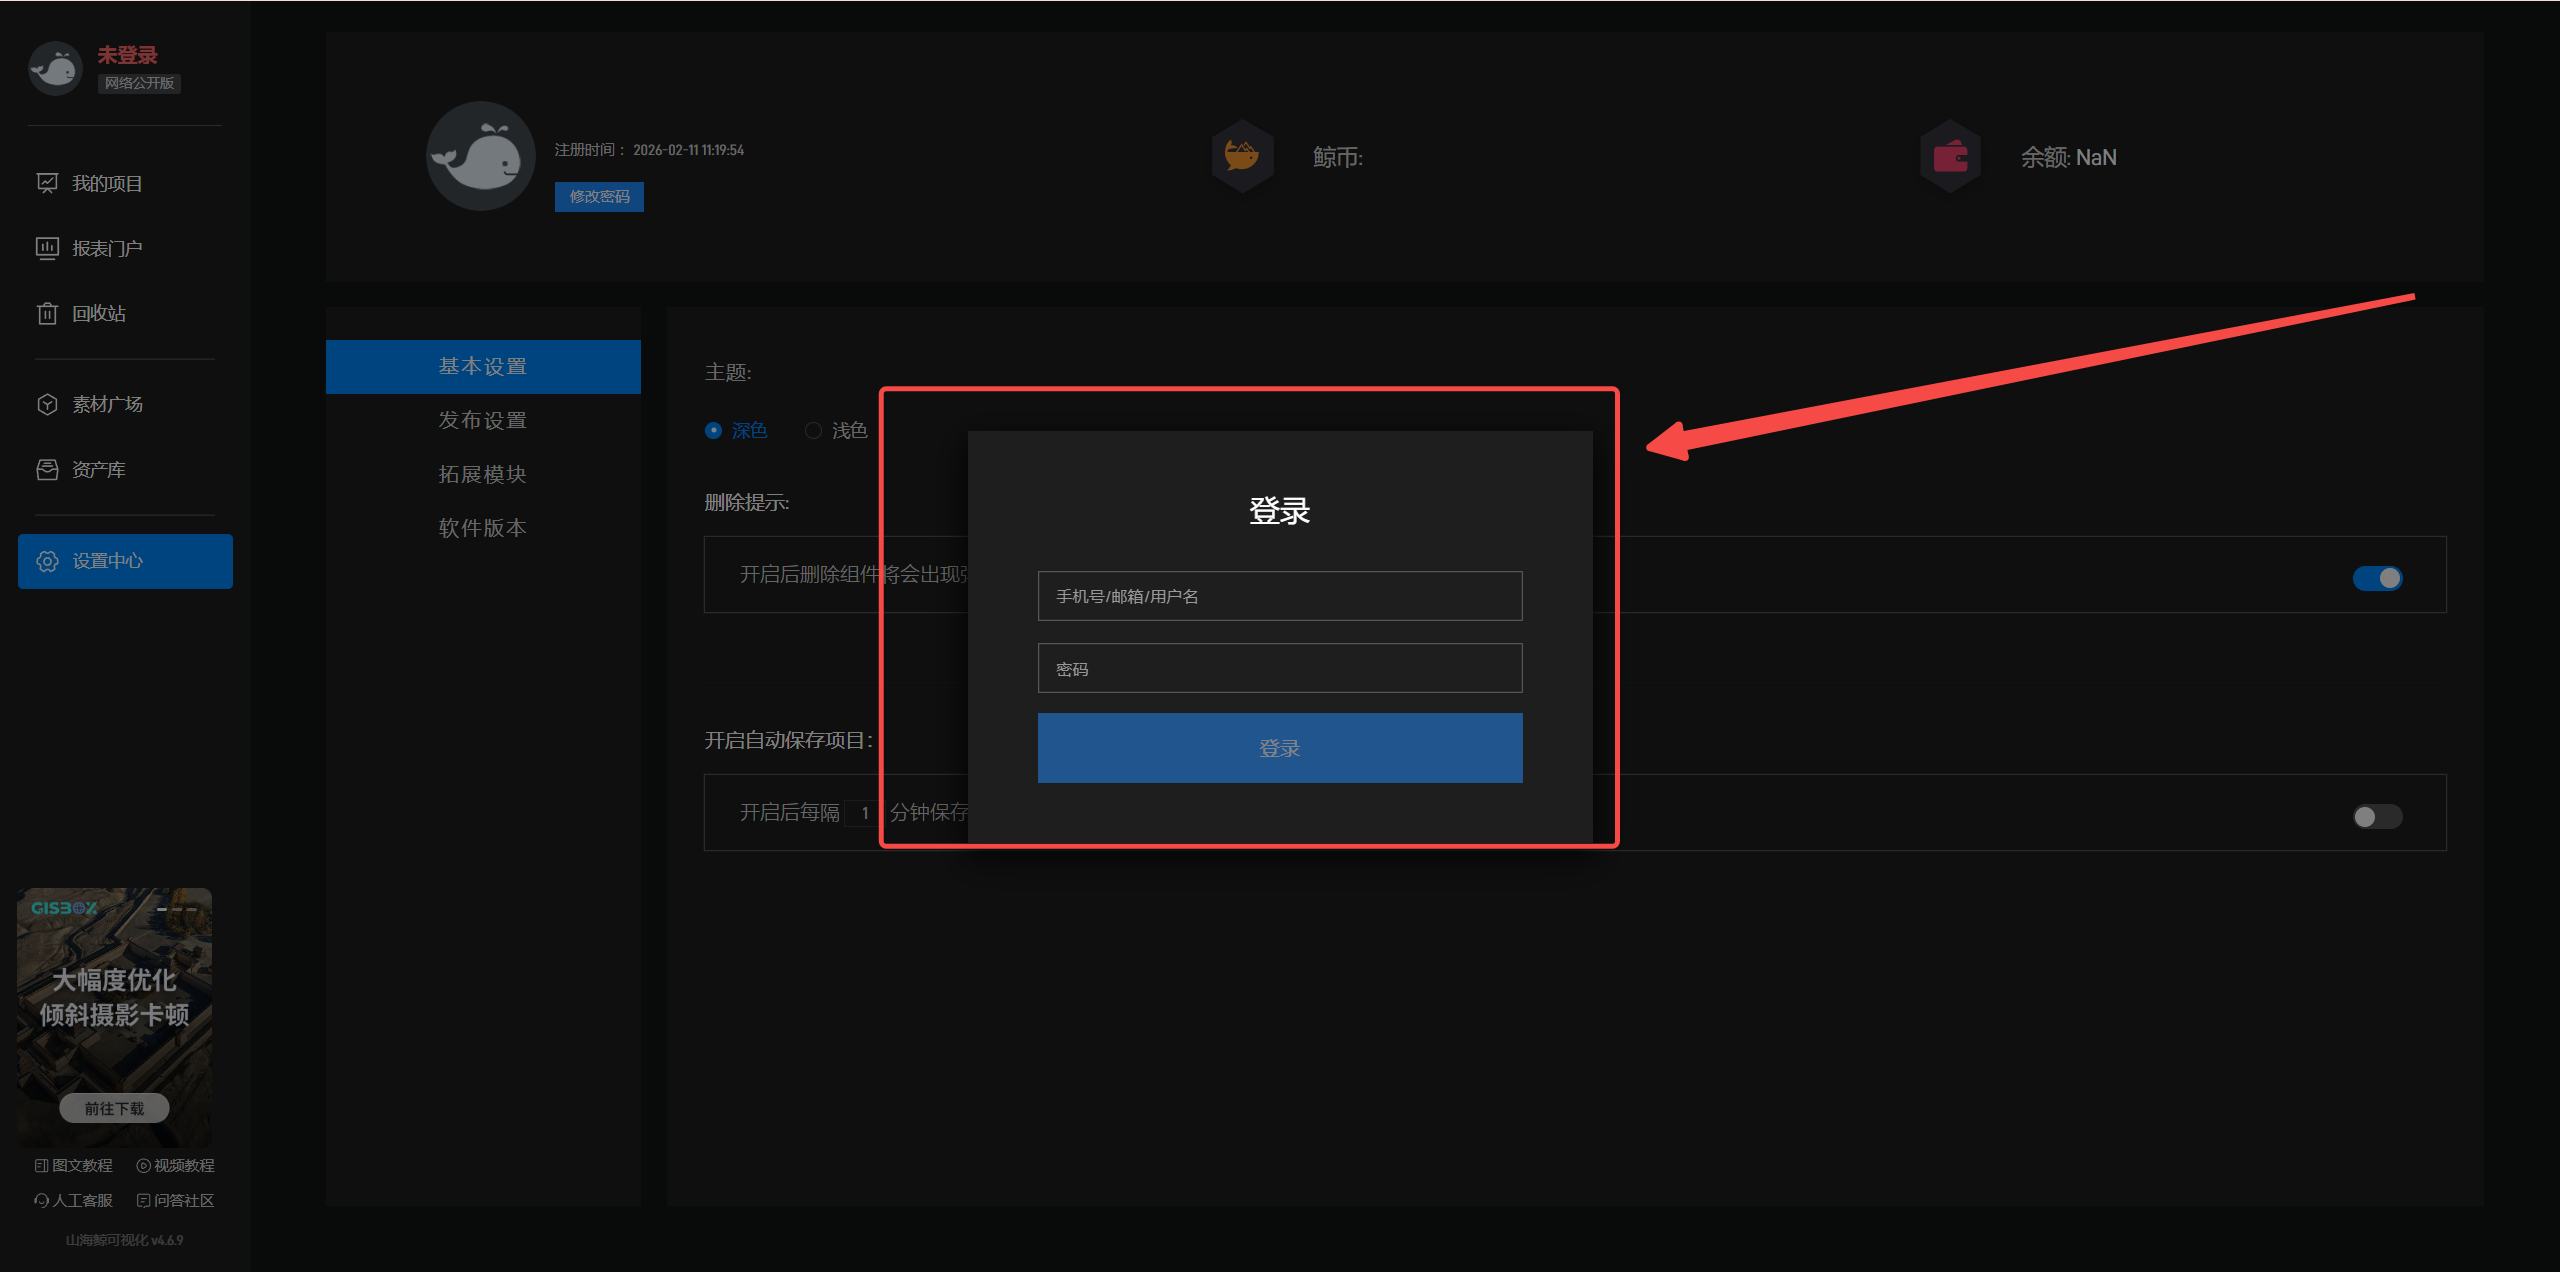Click the Asset Library box icon

[47, 469]
